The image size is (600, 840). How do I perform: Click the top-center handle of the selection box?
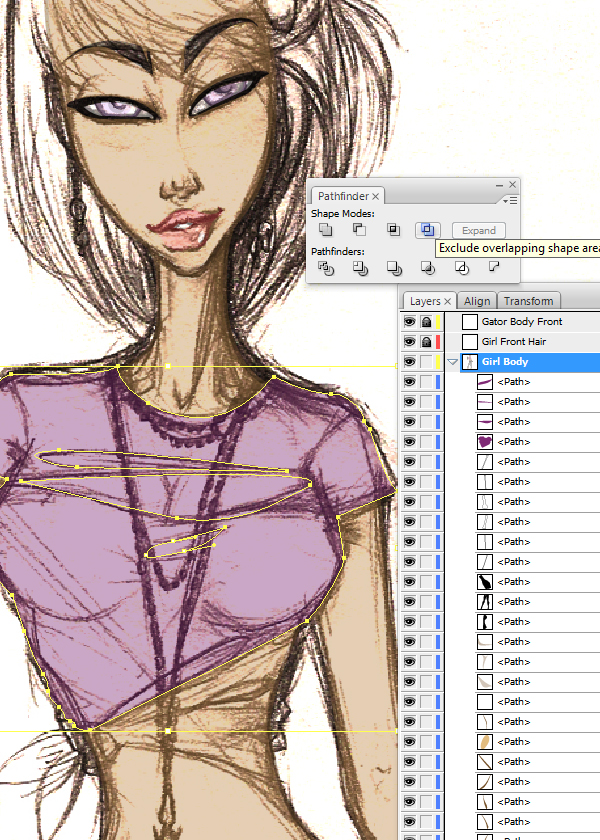tap(168, 366)
